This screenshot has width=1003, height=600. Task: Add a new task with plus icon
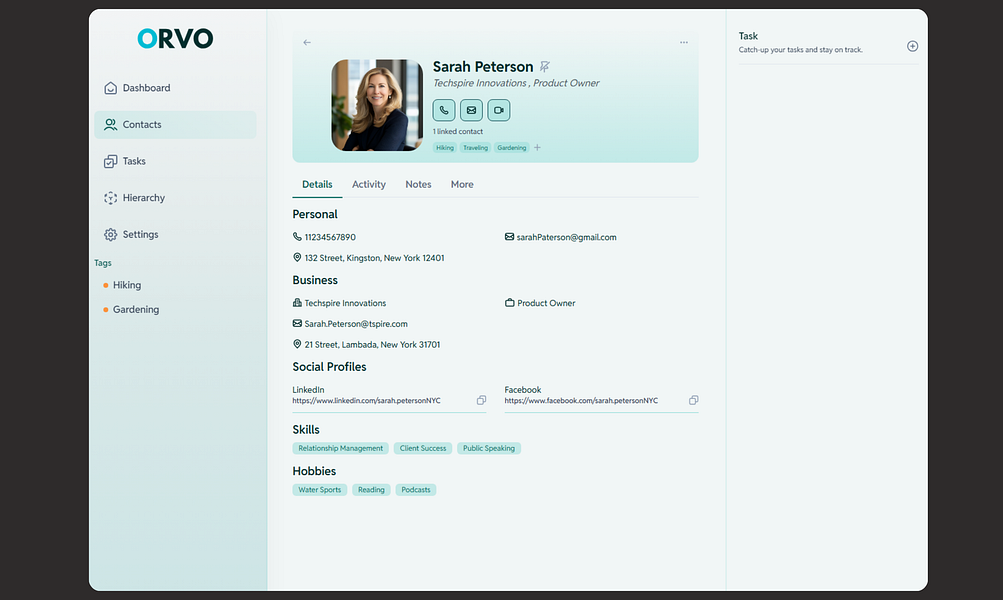[913, 46]
